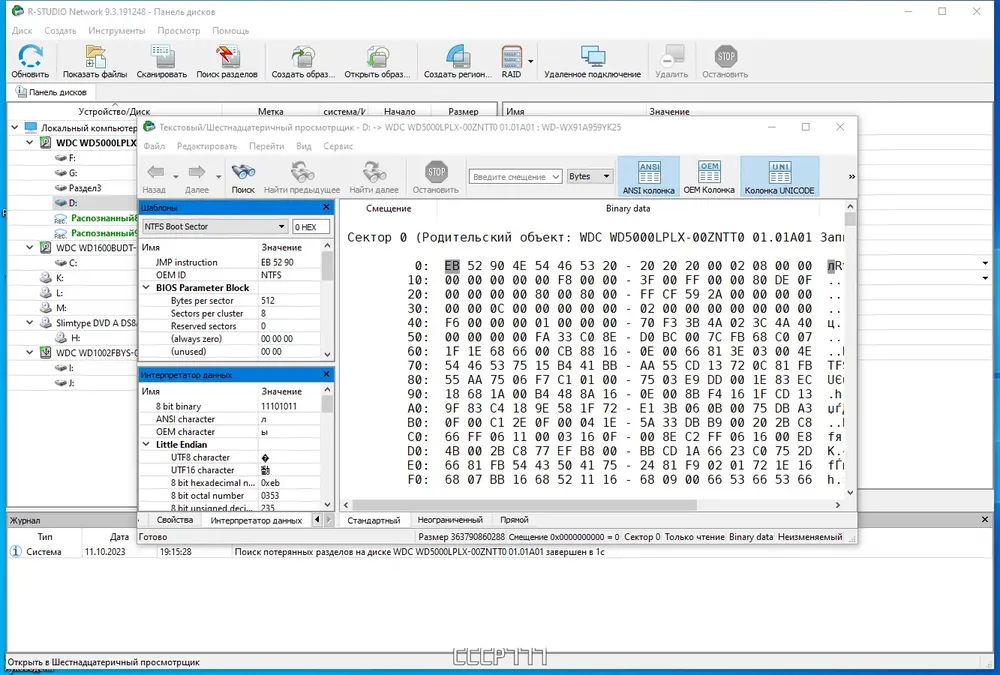Open hex viewer Редактировать menu
Viewport: 1000px width, 675px height.
click(x=207, y=146)
